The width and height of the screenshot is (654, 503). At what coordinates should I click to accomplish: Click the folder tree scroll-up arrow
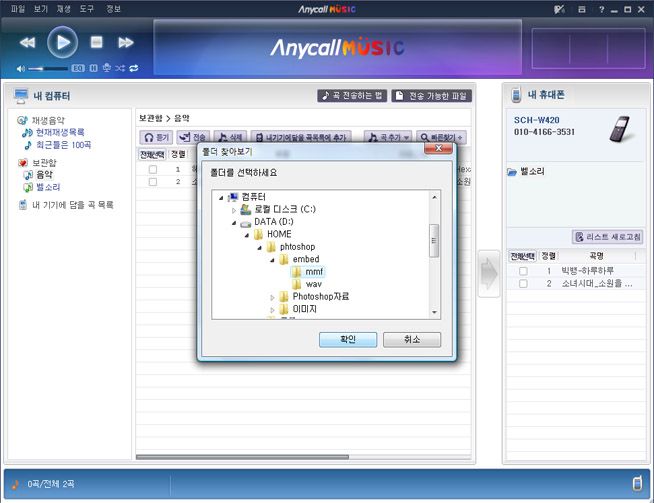click(x=434, y=197)
